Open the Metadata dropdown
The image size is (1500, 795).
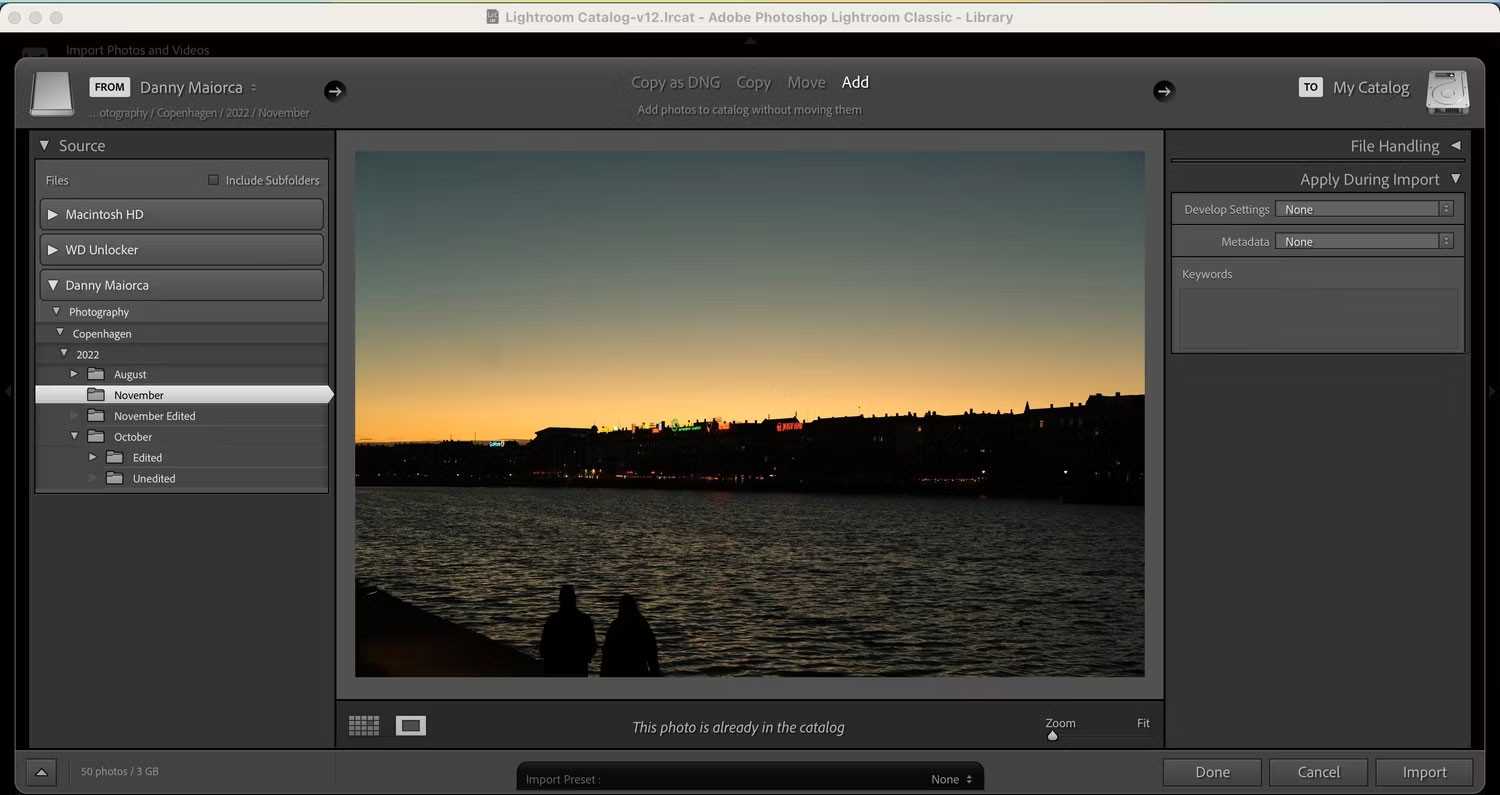coord(1363,240)
